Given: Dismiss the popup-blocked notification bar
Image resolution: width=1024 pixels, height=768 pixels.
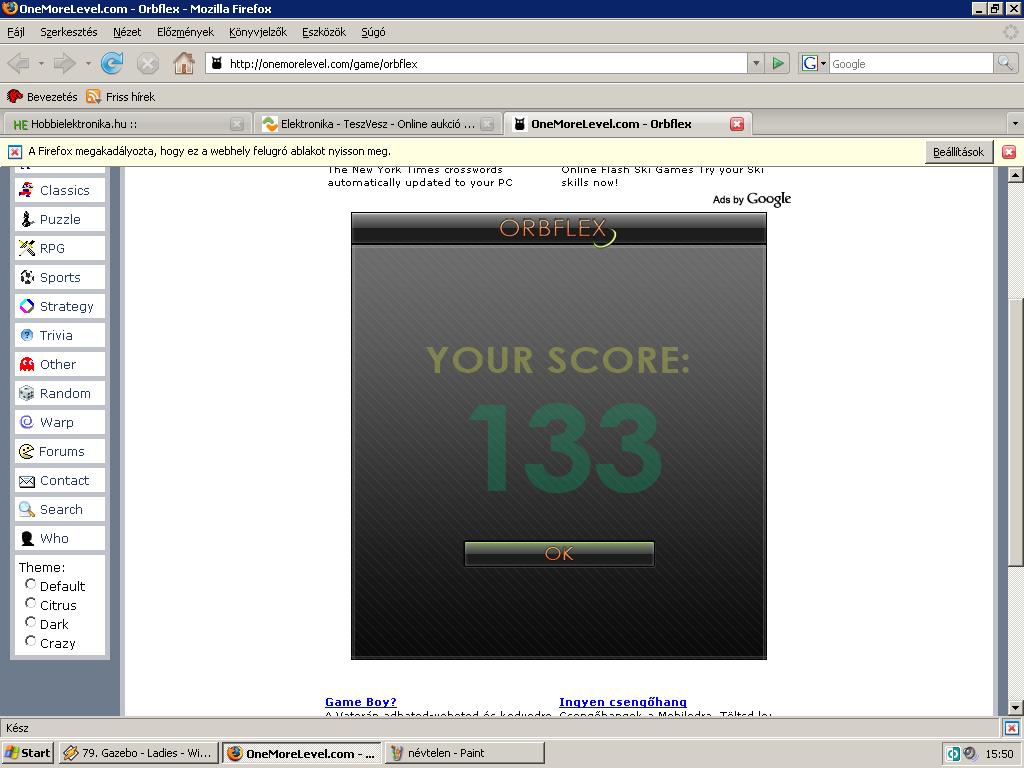Looking at the screenshot, I should [x=1009, y=152].
